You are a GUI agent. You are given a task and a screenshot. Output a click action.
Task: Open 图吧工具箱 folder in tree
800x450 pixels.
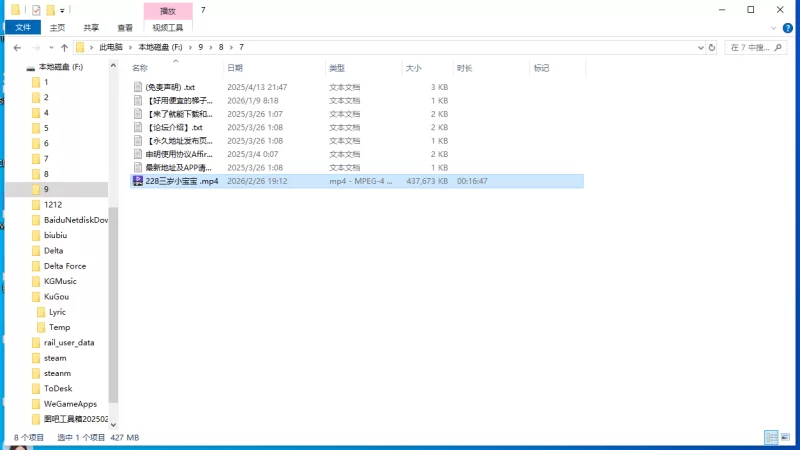point(76,419)
